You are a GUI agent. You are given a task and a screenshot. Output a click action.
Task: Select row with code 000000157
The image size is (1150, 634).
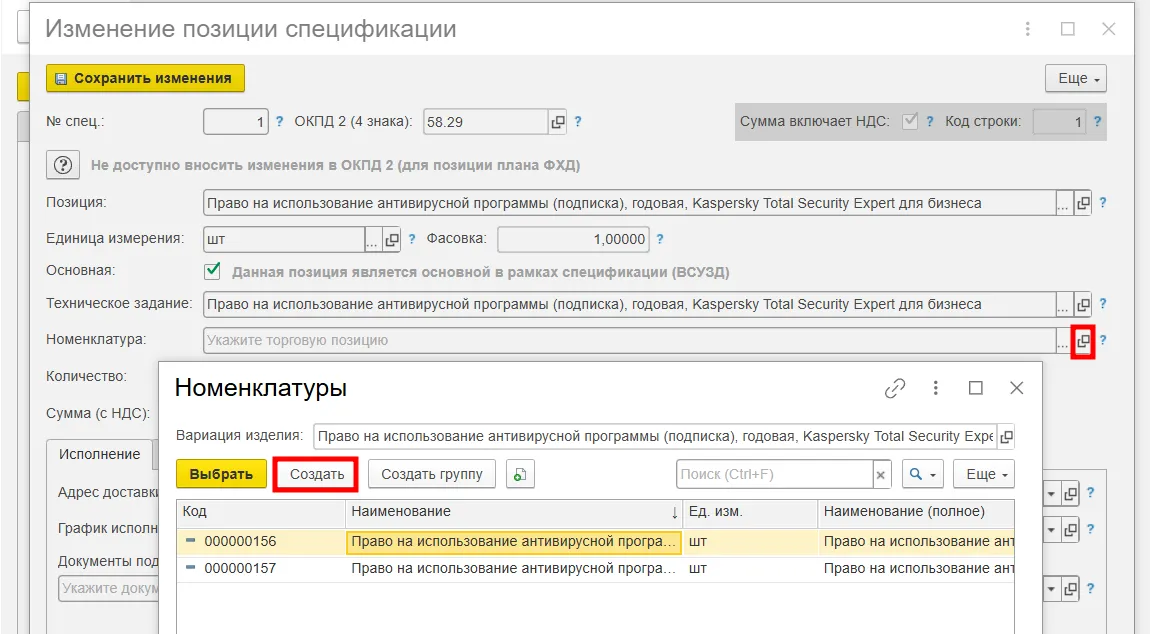[596, 569]
